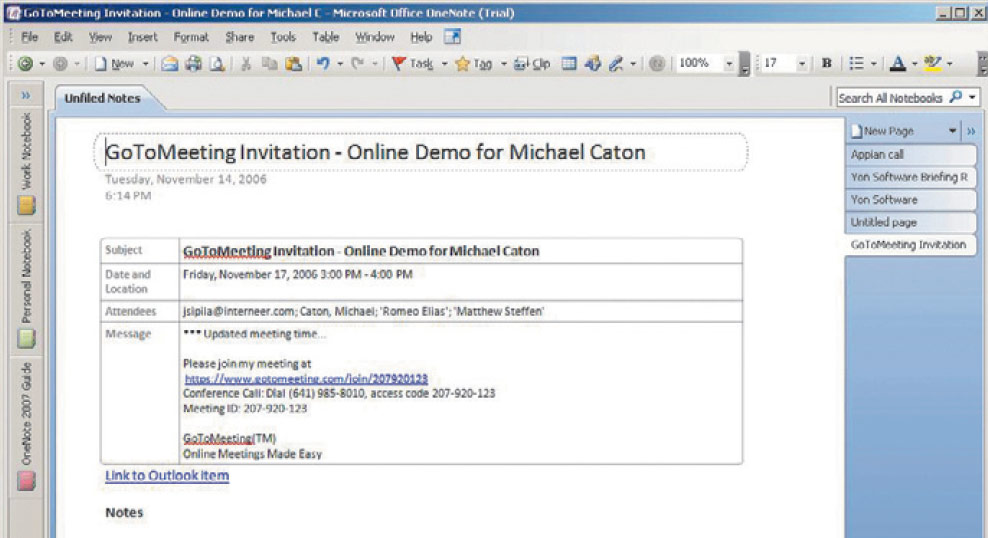Toggle bulleted list formatting
The image size is (988, 538).
pyautogui.click(x=856, y=63)
